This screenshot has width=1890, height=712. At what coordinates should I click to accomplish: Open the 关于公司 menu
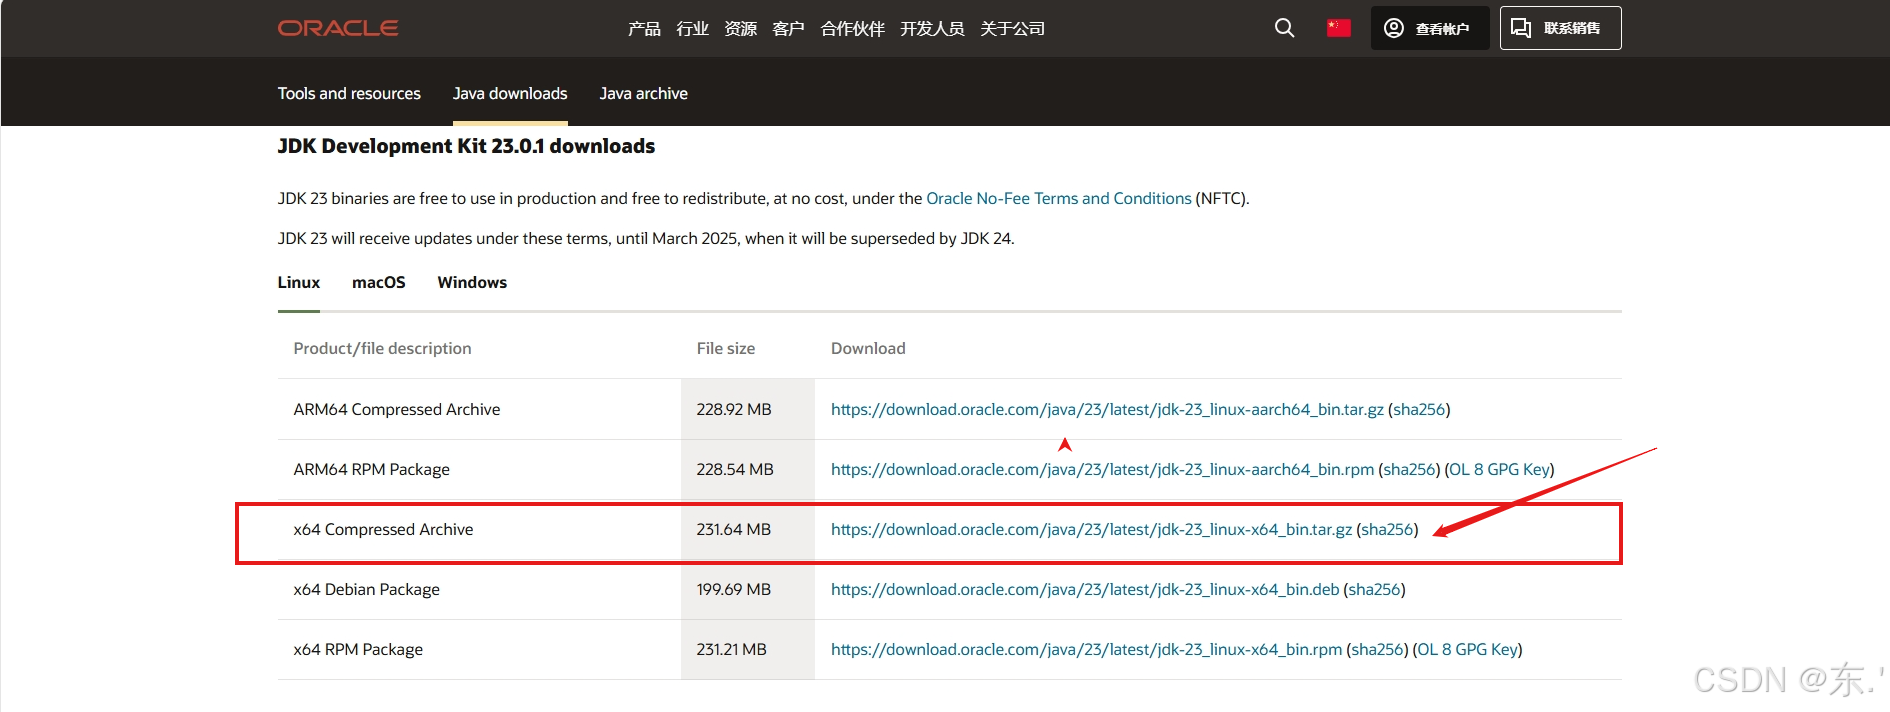coord(1012,29)
